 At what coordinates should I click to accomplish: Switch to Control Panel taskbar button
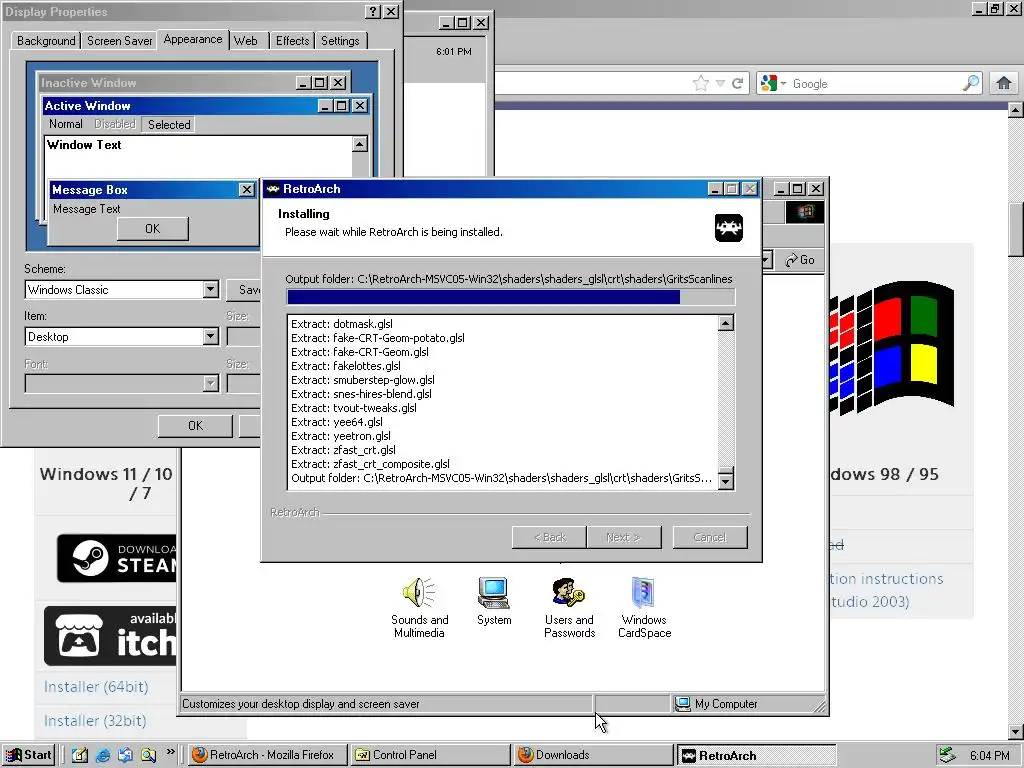(x=429, y=755)
